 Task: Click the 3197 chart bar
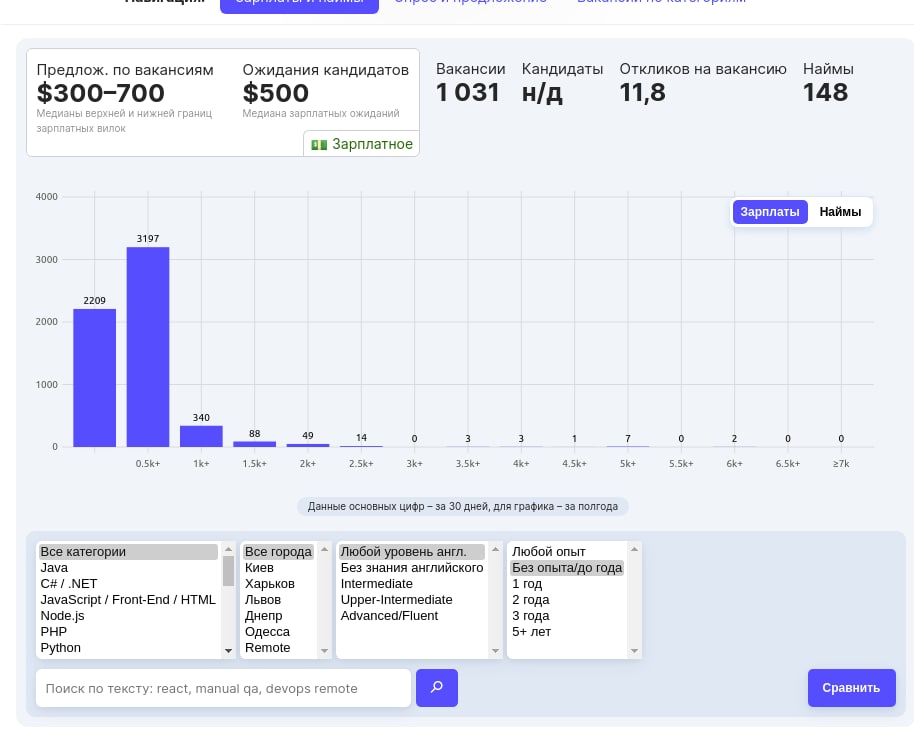click(x=148, y=347)
